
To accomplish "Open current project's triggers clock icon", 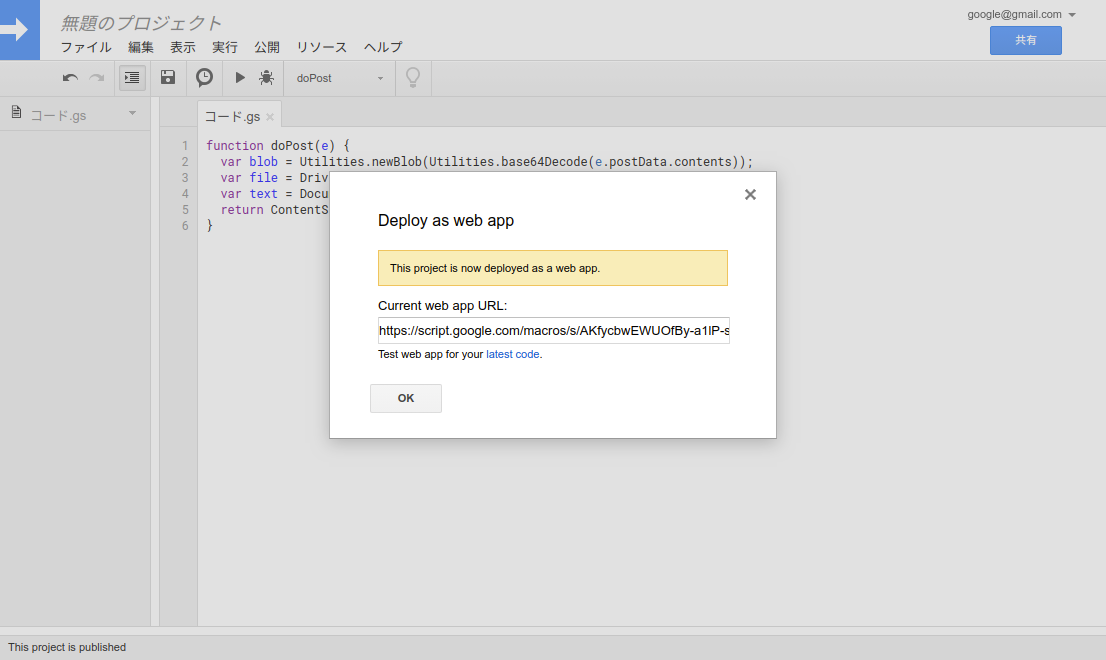I will coord(205,78).
